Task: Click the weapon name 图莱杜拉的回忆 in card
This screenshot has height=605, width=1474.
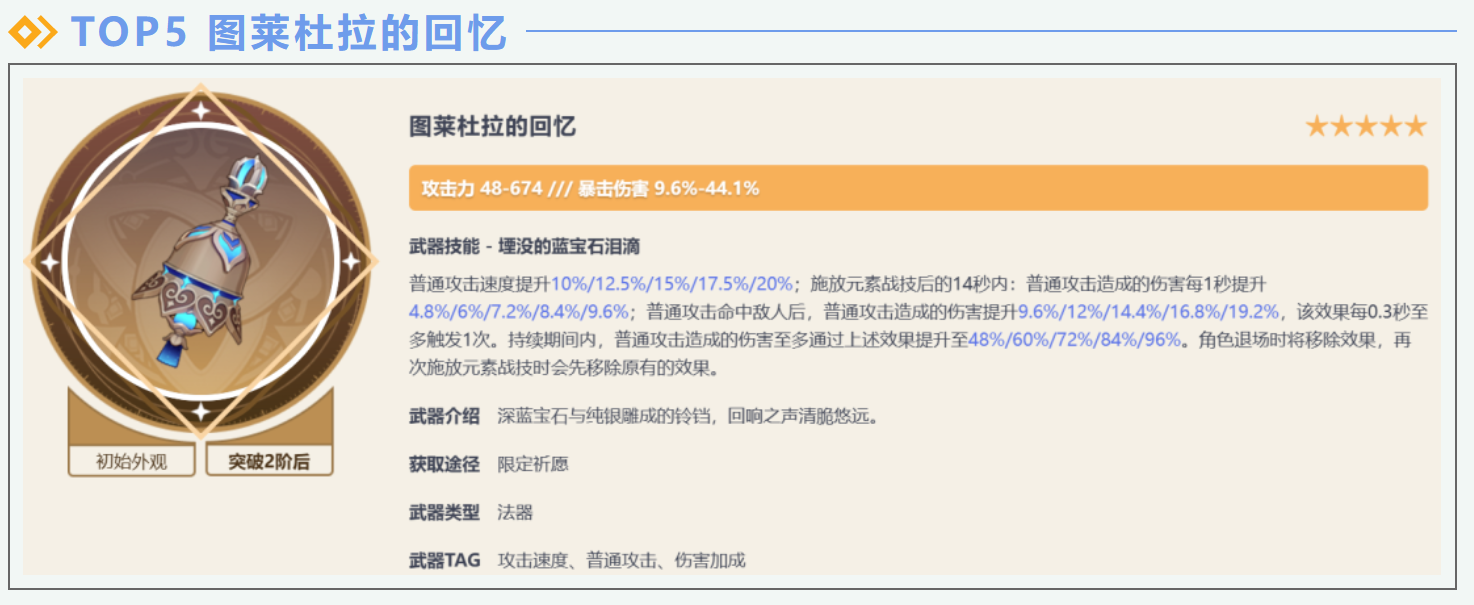Action: pos(493,127)
